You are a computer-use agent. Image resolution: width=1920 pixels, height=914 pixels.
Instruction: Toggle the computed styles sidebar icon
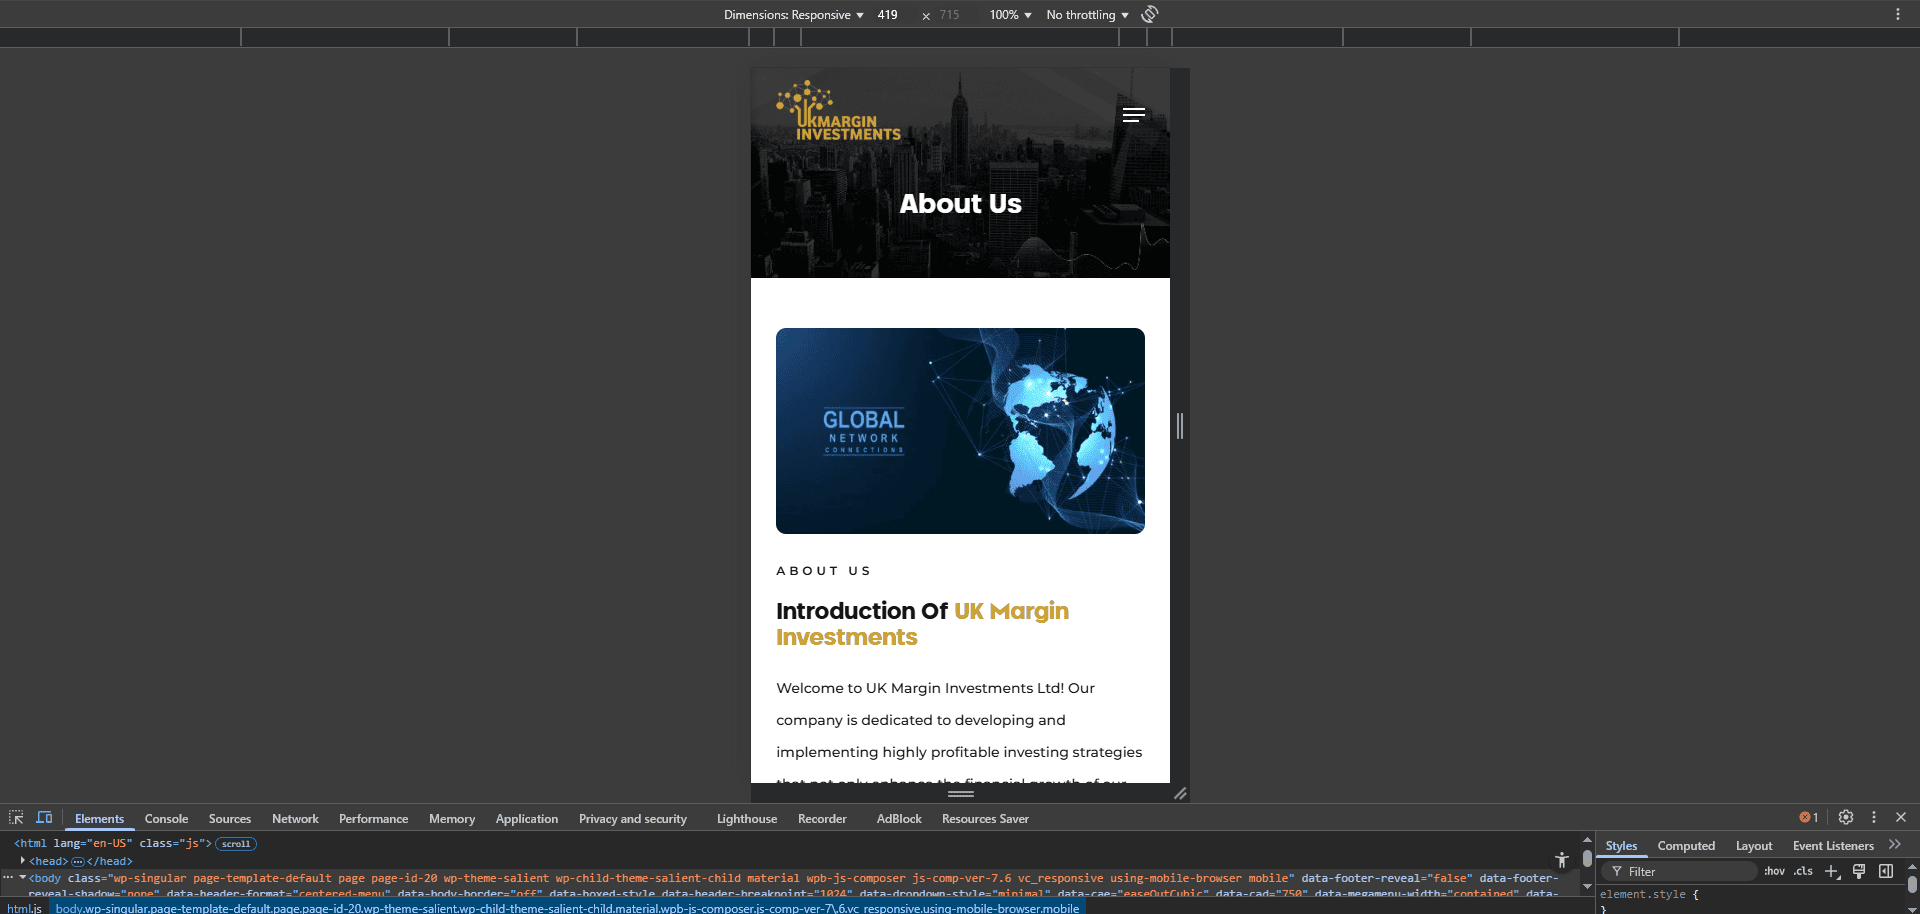click(1886, 871)
